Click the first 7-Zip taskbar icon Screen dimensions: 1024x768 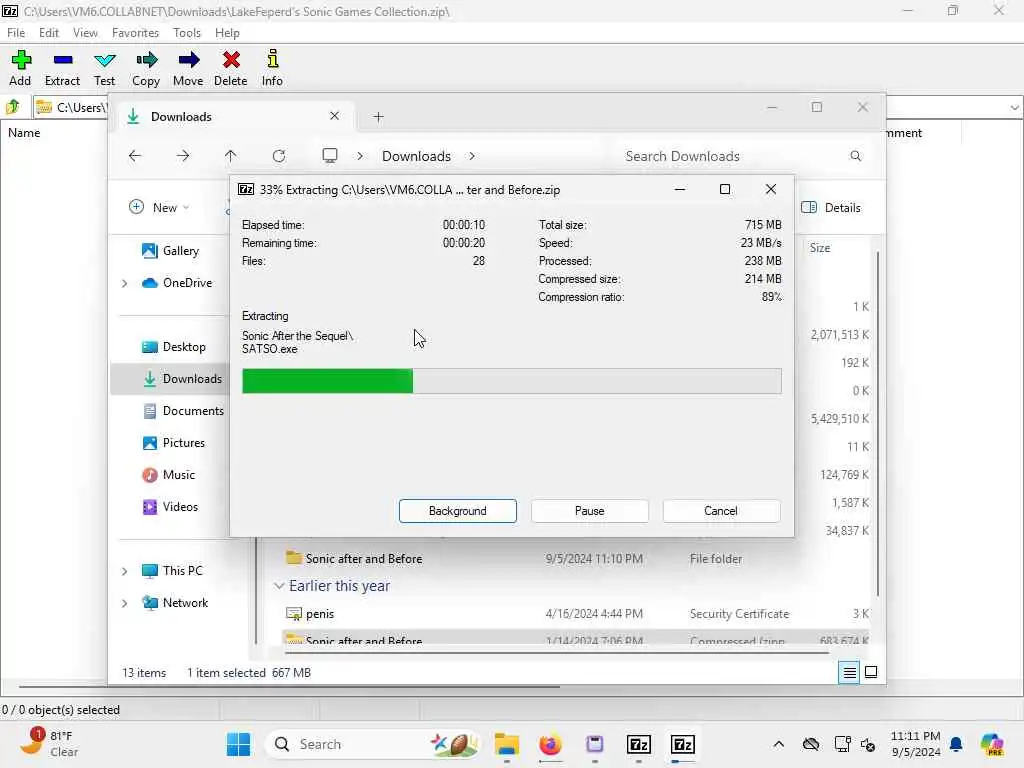click(x=639, y=744)
